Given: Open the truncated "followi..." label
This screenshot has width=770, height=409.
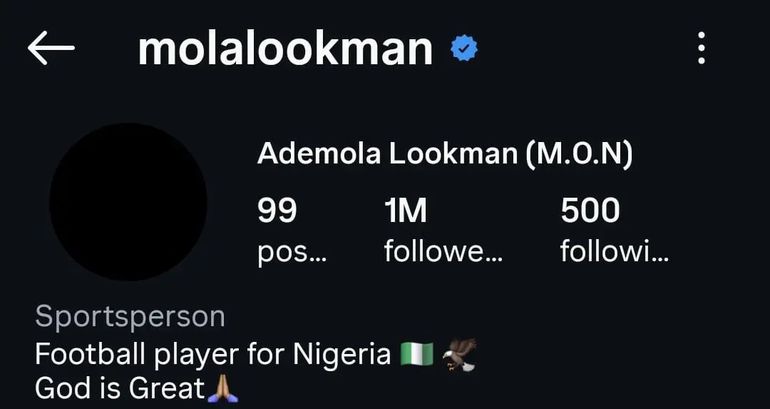Looking at the screenshot, I should coord(614,252).
